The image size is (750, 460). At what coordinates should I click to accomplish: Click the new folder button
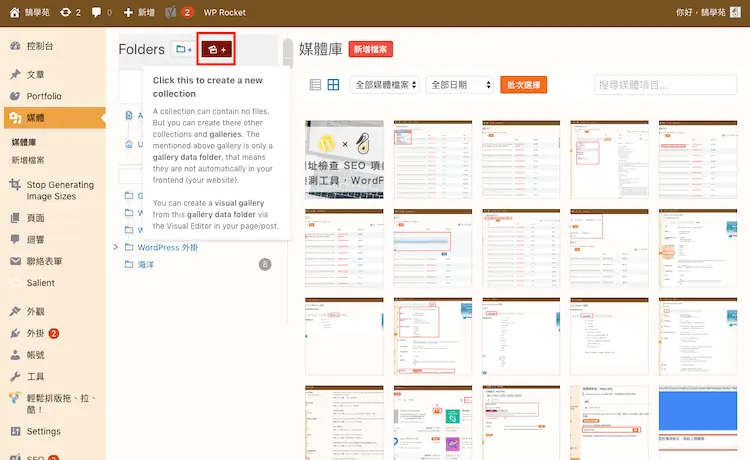tap(184, 49)
